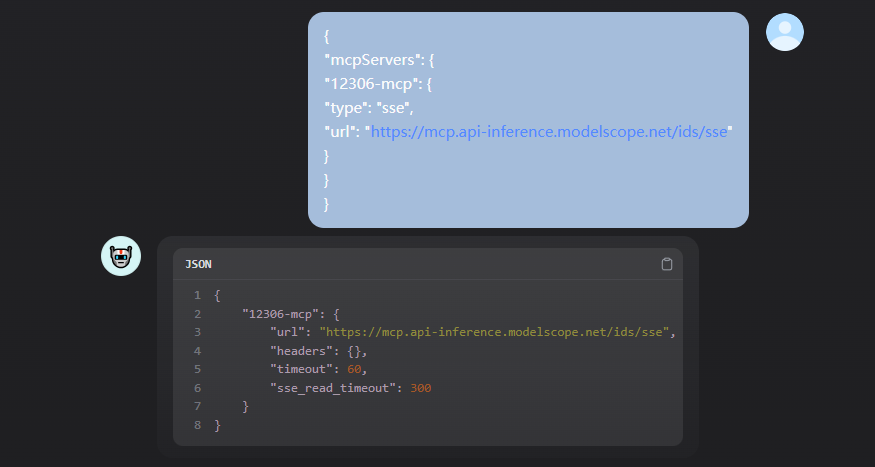Click the "url" key in code block
Image resolution: width=875 pixels, height=467 pixels.
287,332
